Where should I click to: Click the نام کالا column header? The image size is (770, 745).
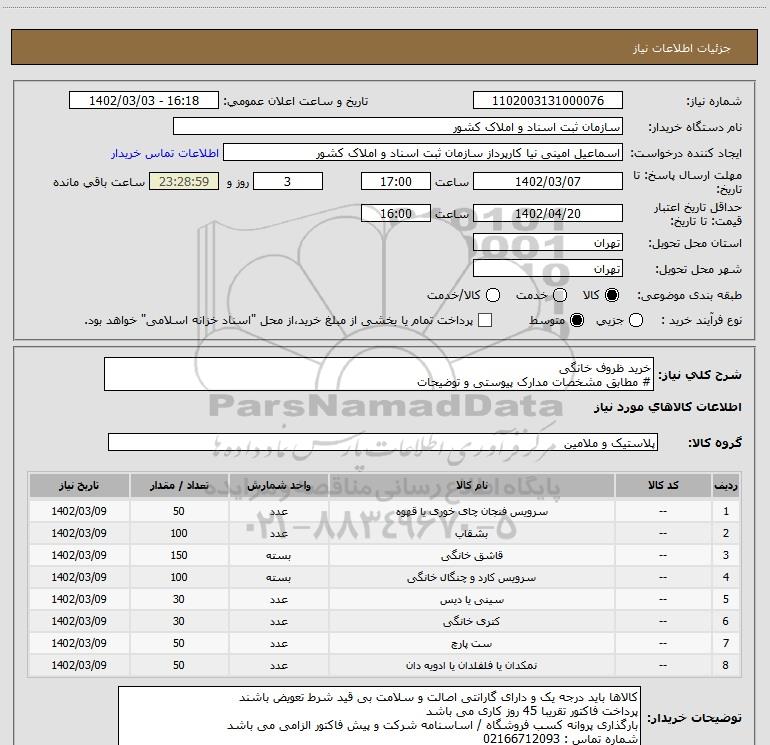[x=471, y=485]
